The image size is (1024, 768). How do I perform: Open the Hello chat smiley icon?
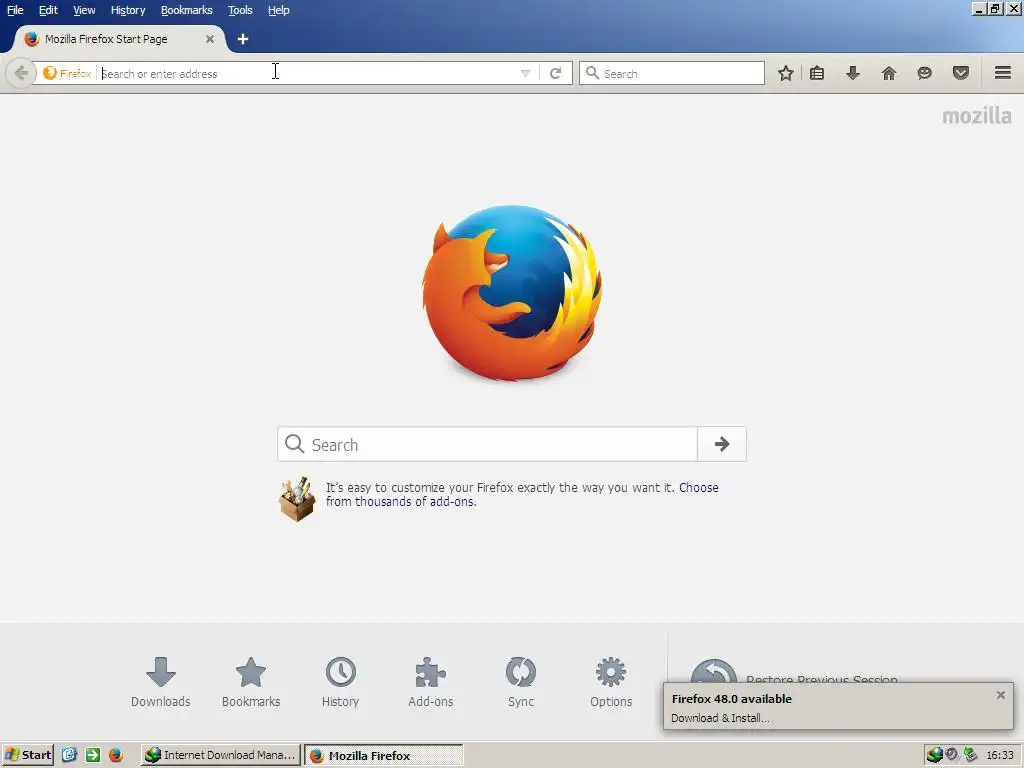click(924, 73)
